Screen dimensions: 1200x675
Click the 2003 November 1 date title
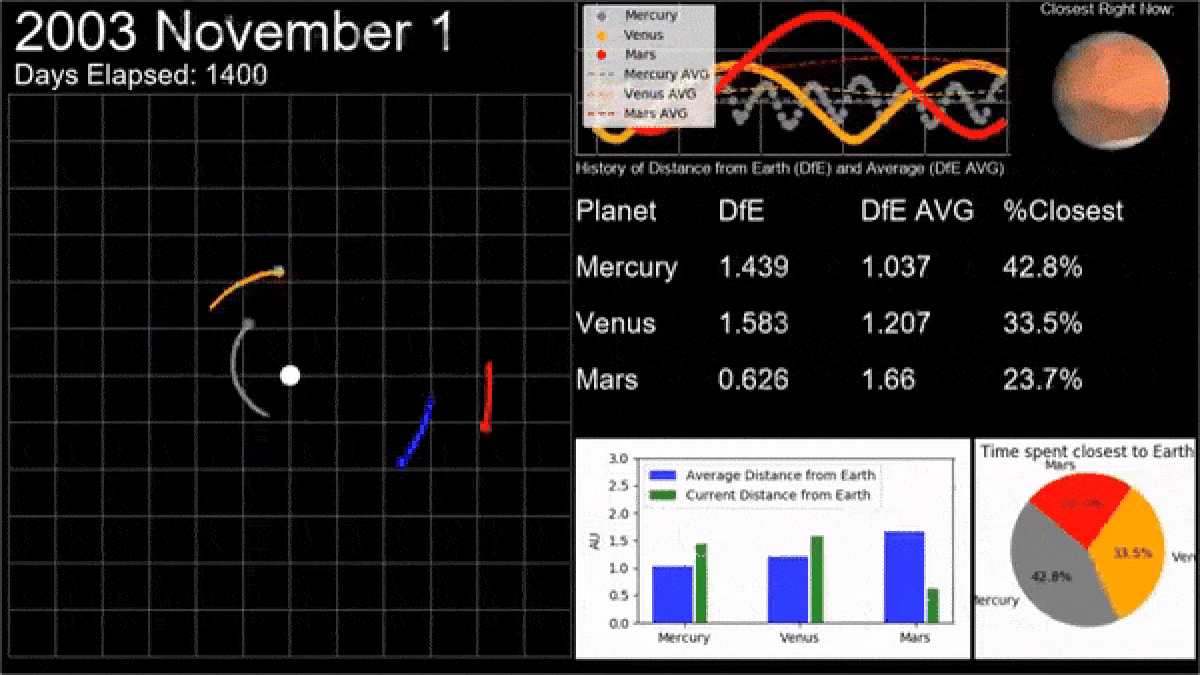[x=234, y=33]
